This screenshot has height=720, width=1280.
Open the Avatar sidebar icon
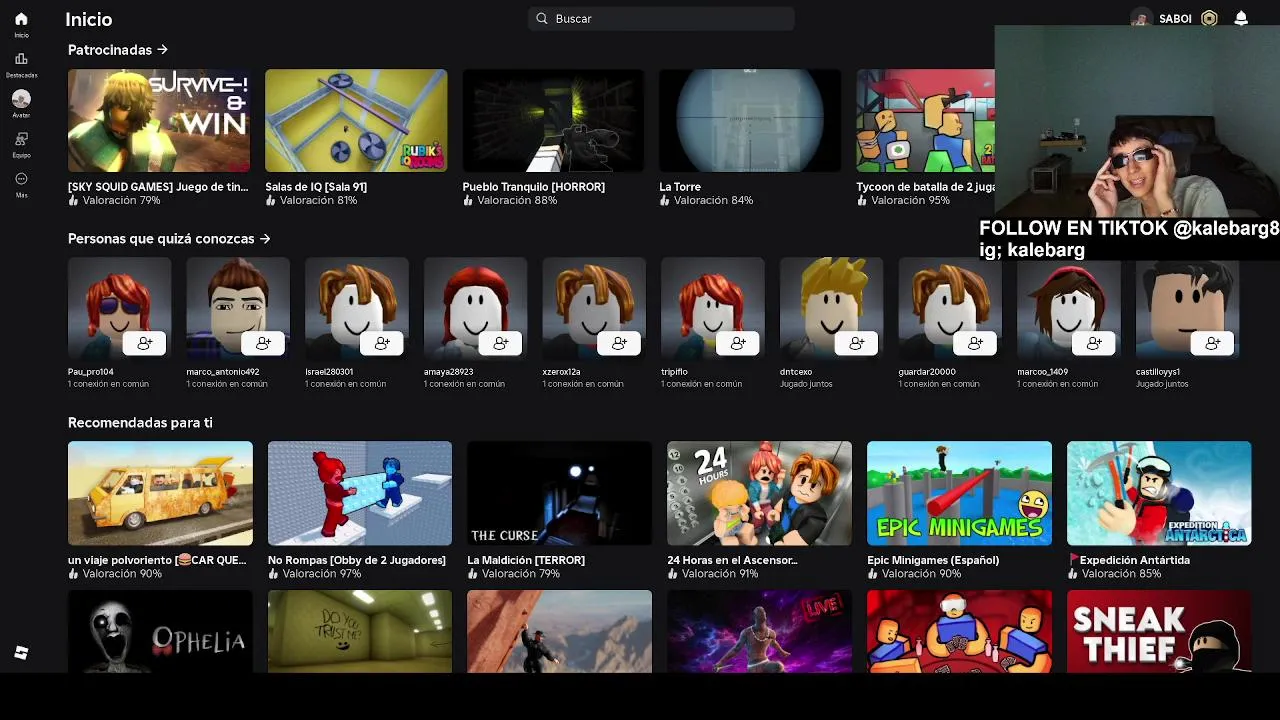pos(21,99)
